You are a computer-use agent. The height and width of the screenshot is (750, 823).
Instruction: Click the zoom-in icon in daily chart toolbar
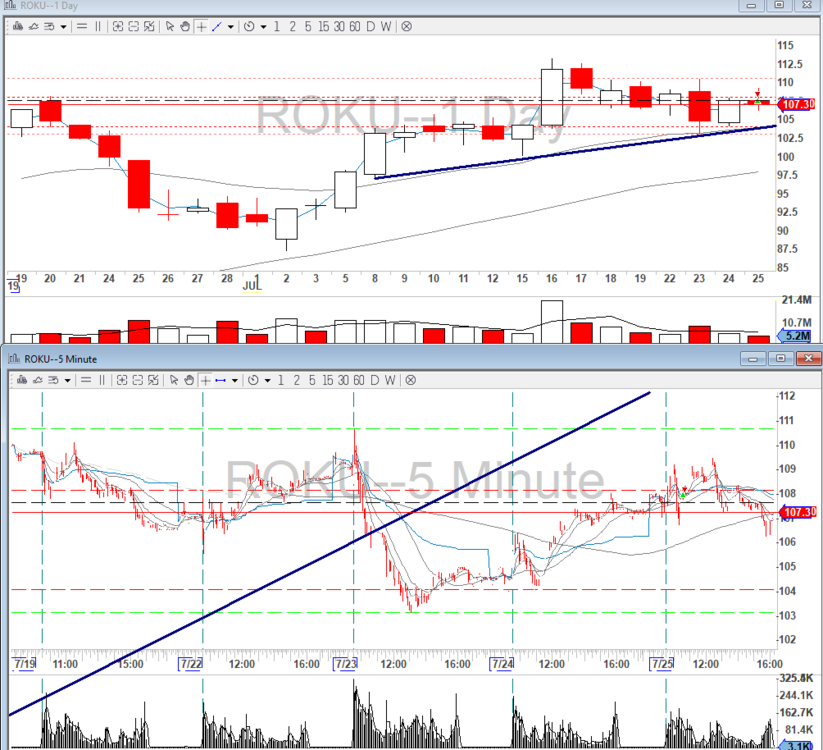tap(118, 26)
